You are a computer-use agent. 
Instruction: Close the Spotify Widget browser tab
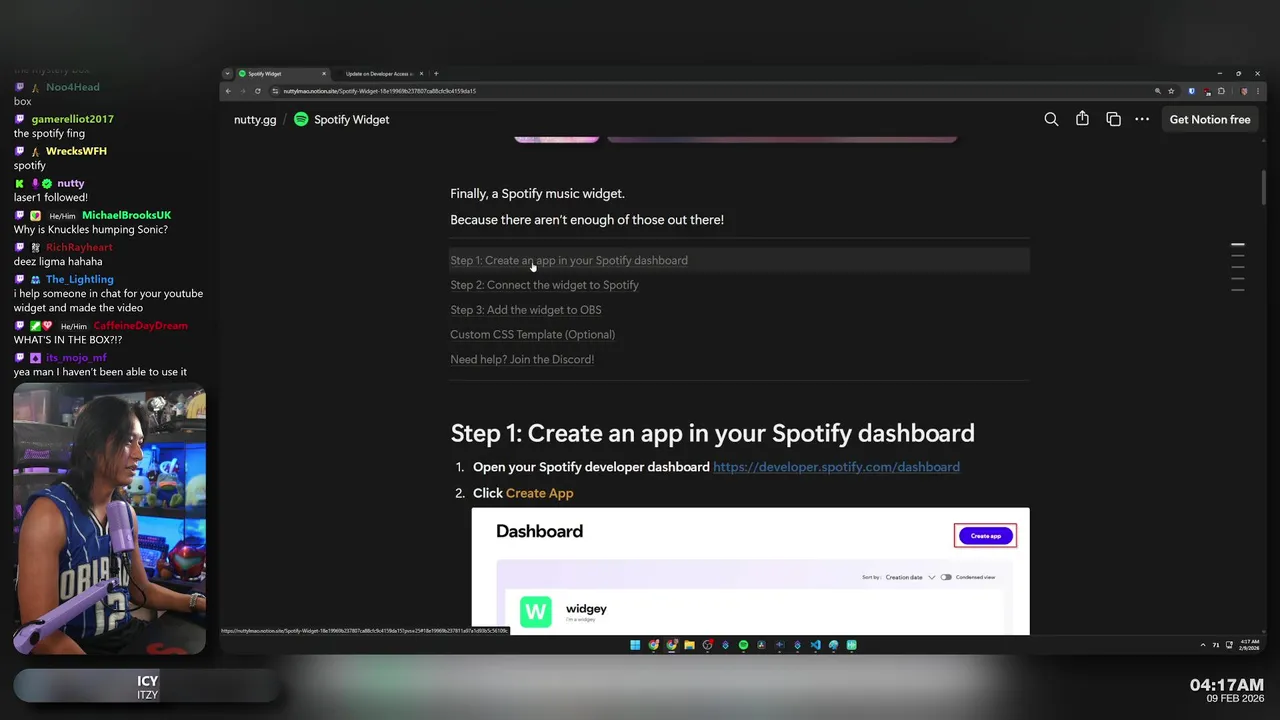[324, 74]
